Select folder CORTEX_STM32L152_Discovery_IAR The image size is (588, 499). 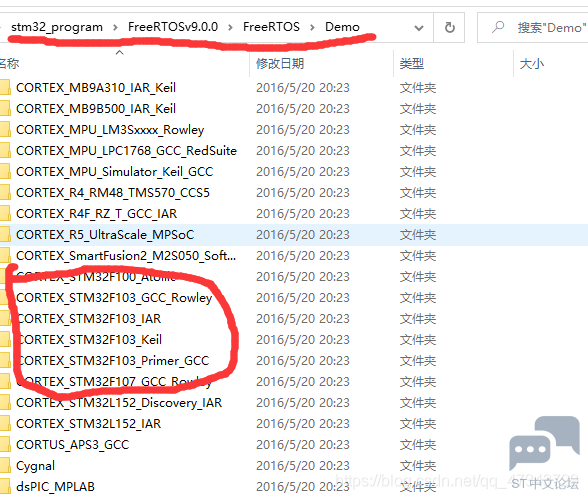point(119,403)
